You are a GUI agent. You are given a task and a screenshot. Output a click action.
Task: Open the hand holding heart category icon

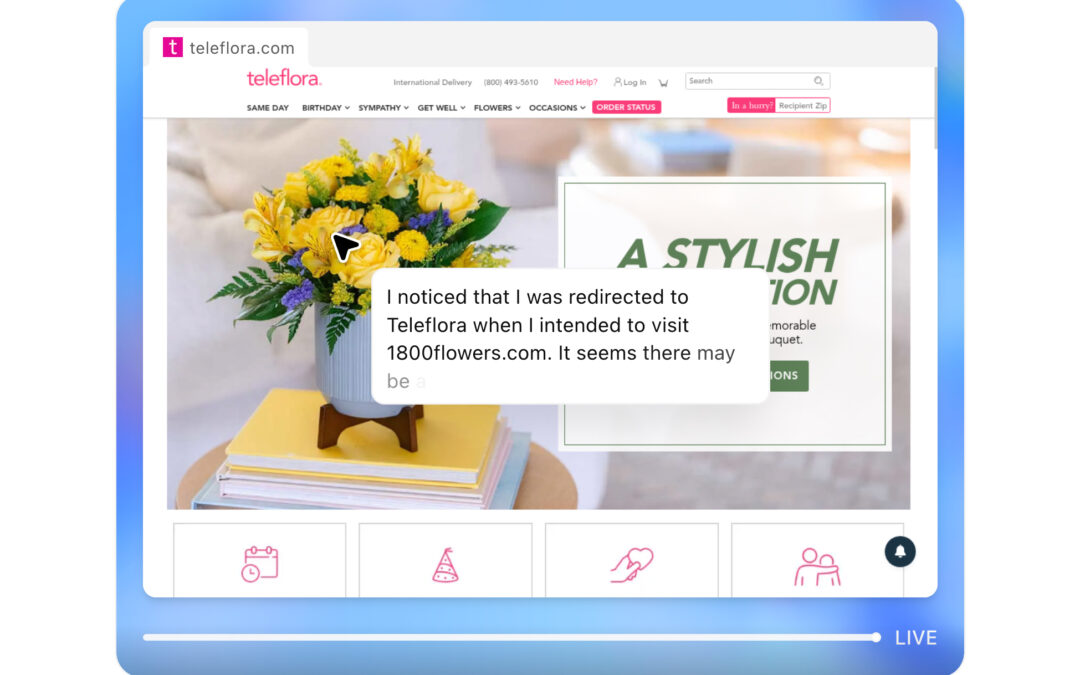coord(632,565)
